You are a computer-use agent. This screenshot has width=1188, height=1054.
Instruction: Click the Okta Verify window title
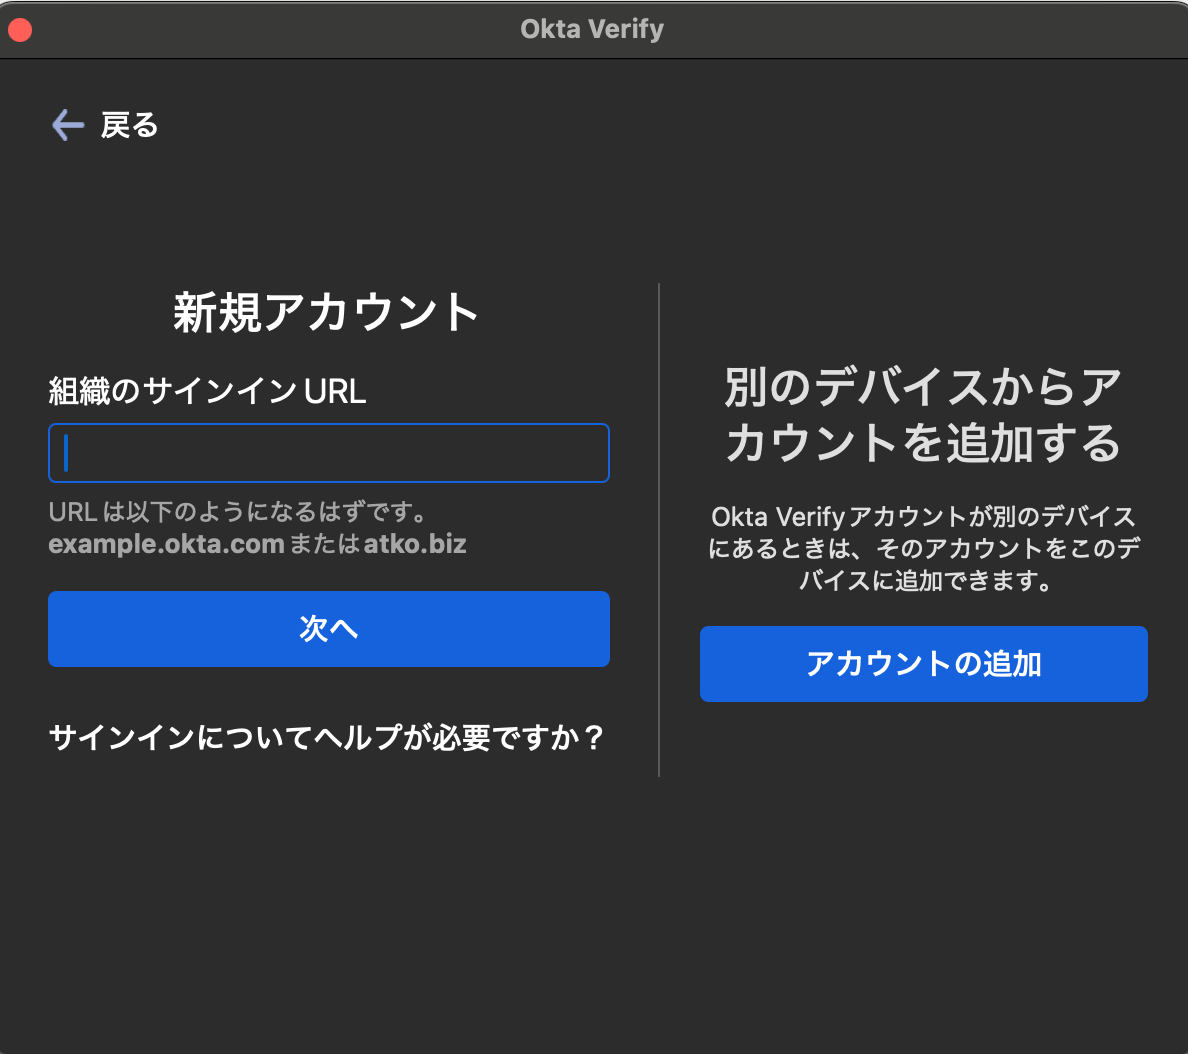click(x=592, y=29)
